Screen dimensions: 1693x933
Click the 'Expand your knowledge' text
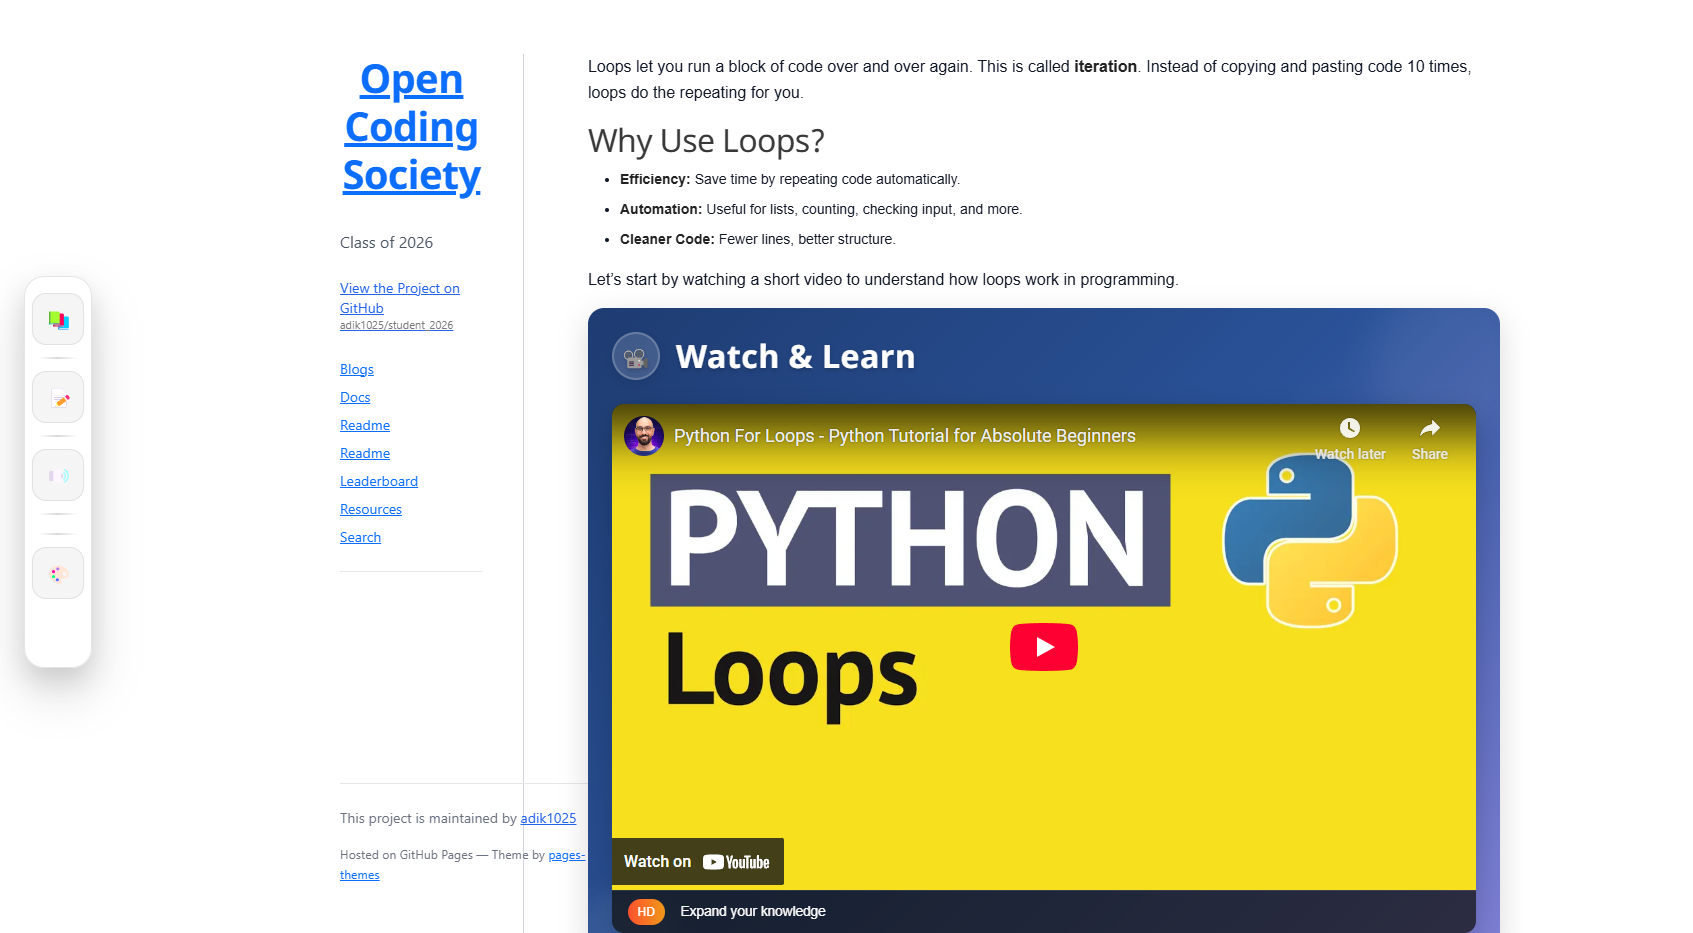pos(753,911)
